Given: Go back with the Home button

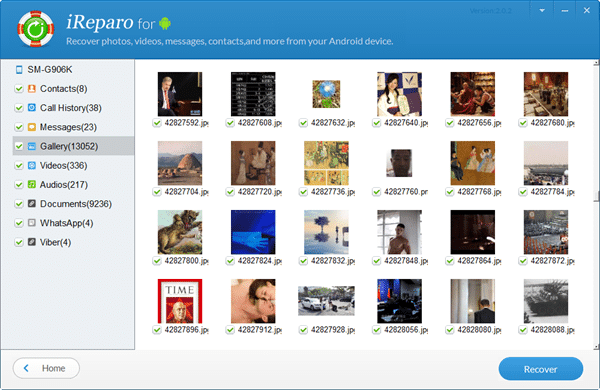Looking at the screenshot, I should [46, 368].
